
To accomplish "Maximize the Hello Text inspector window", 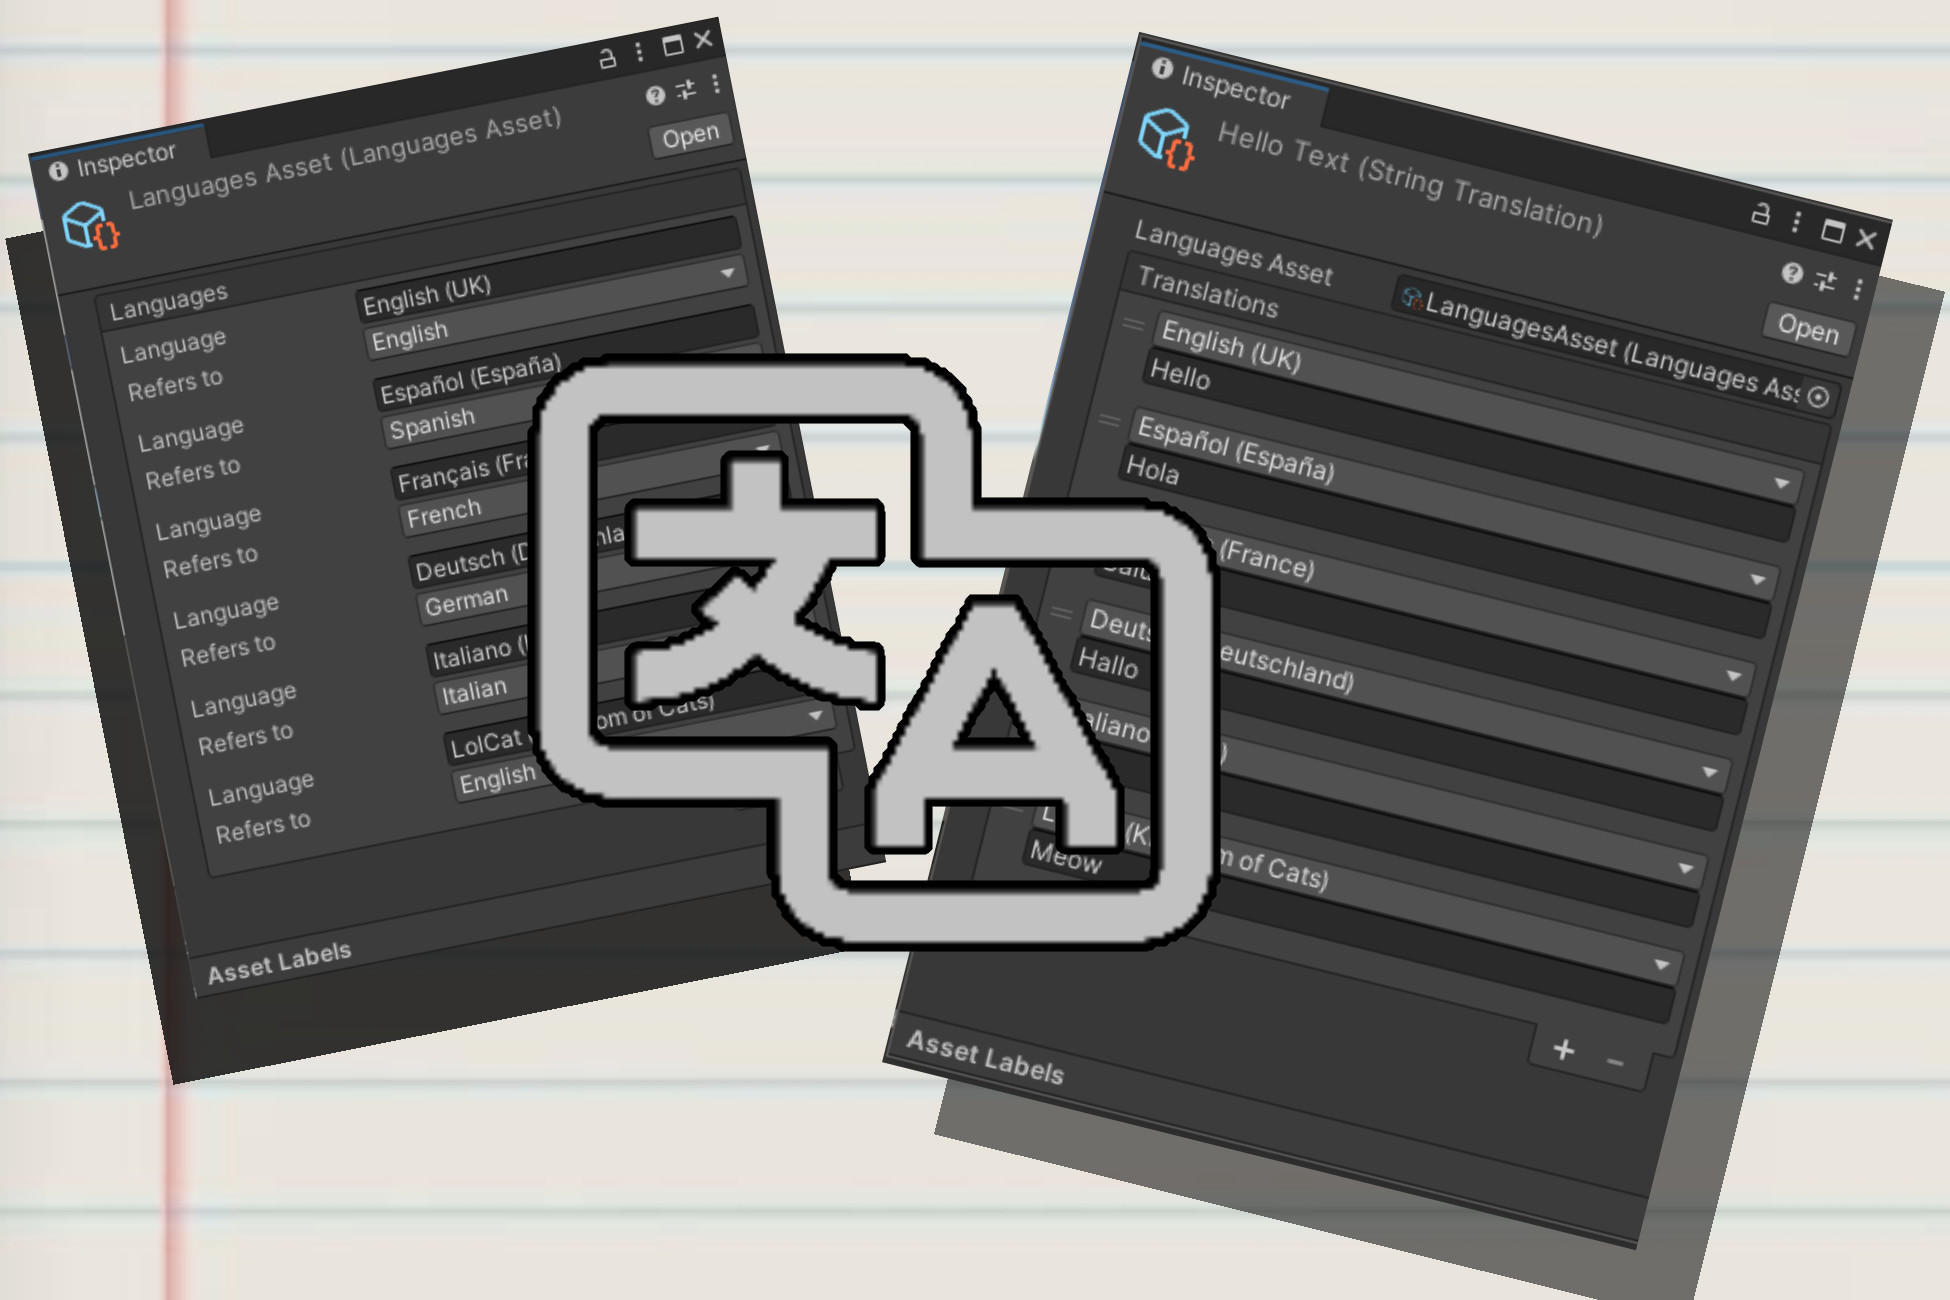I will [1832, 231].
